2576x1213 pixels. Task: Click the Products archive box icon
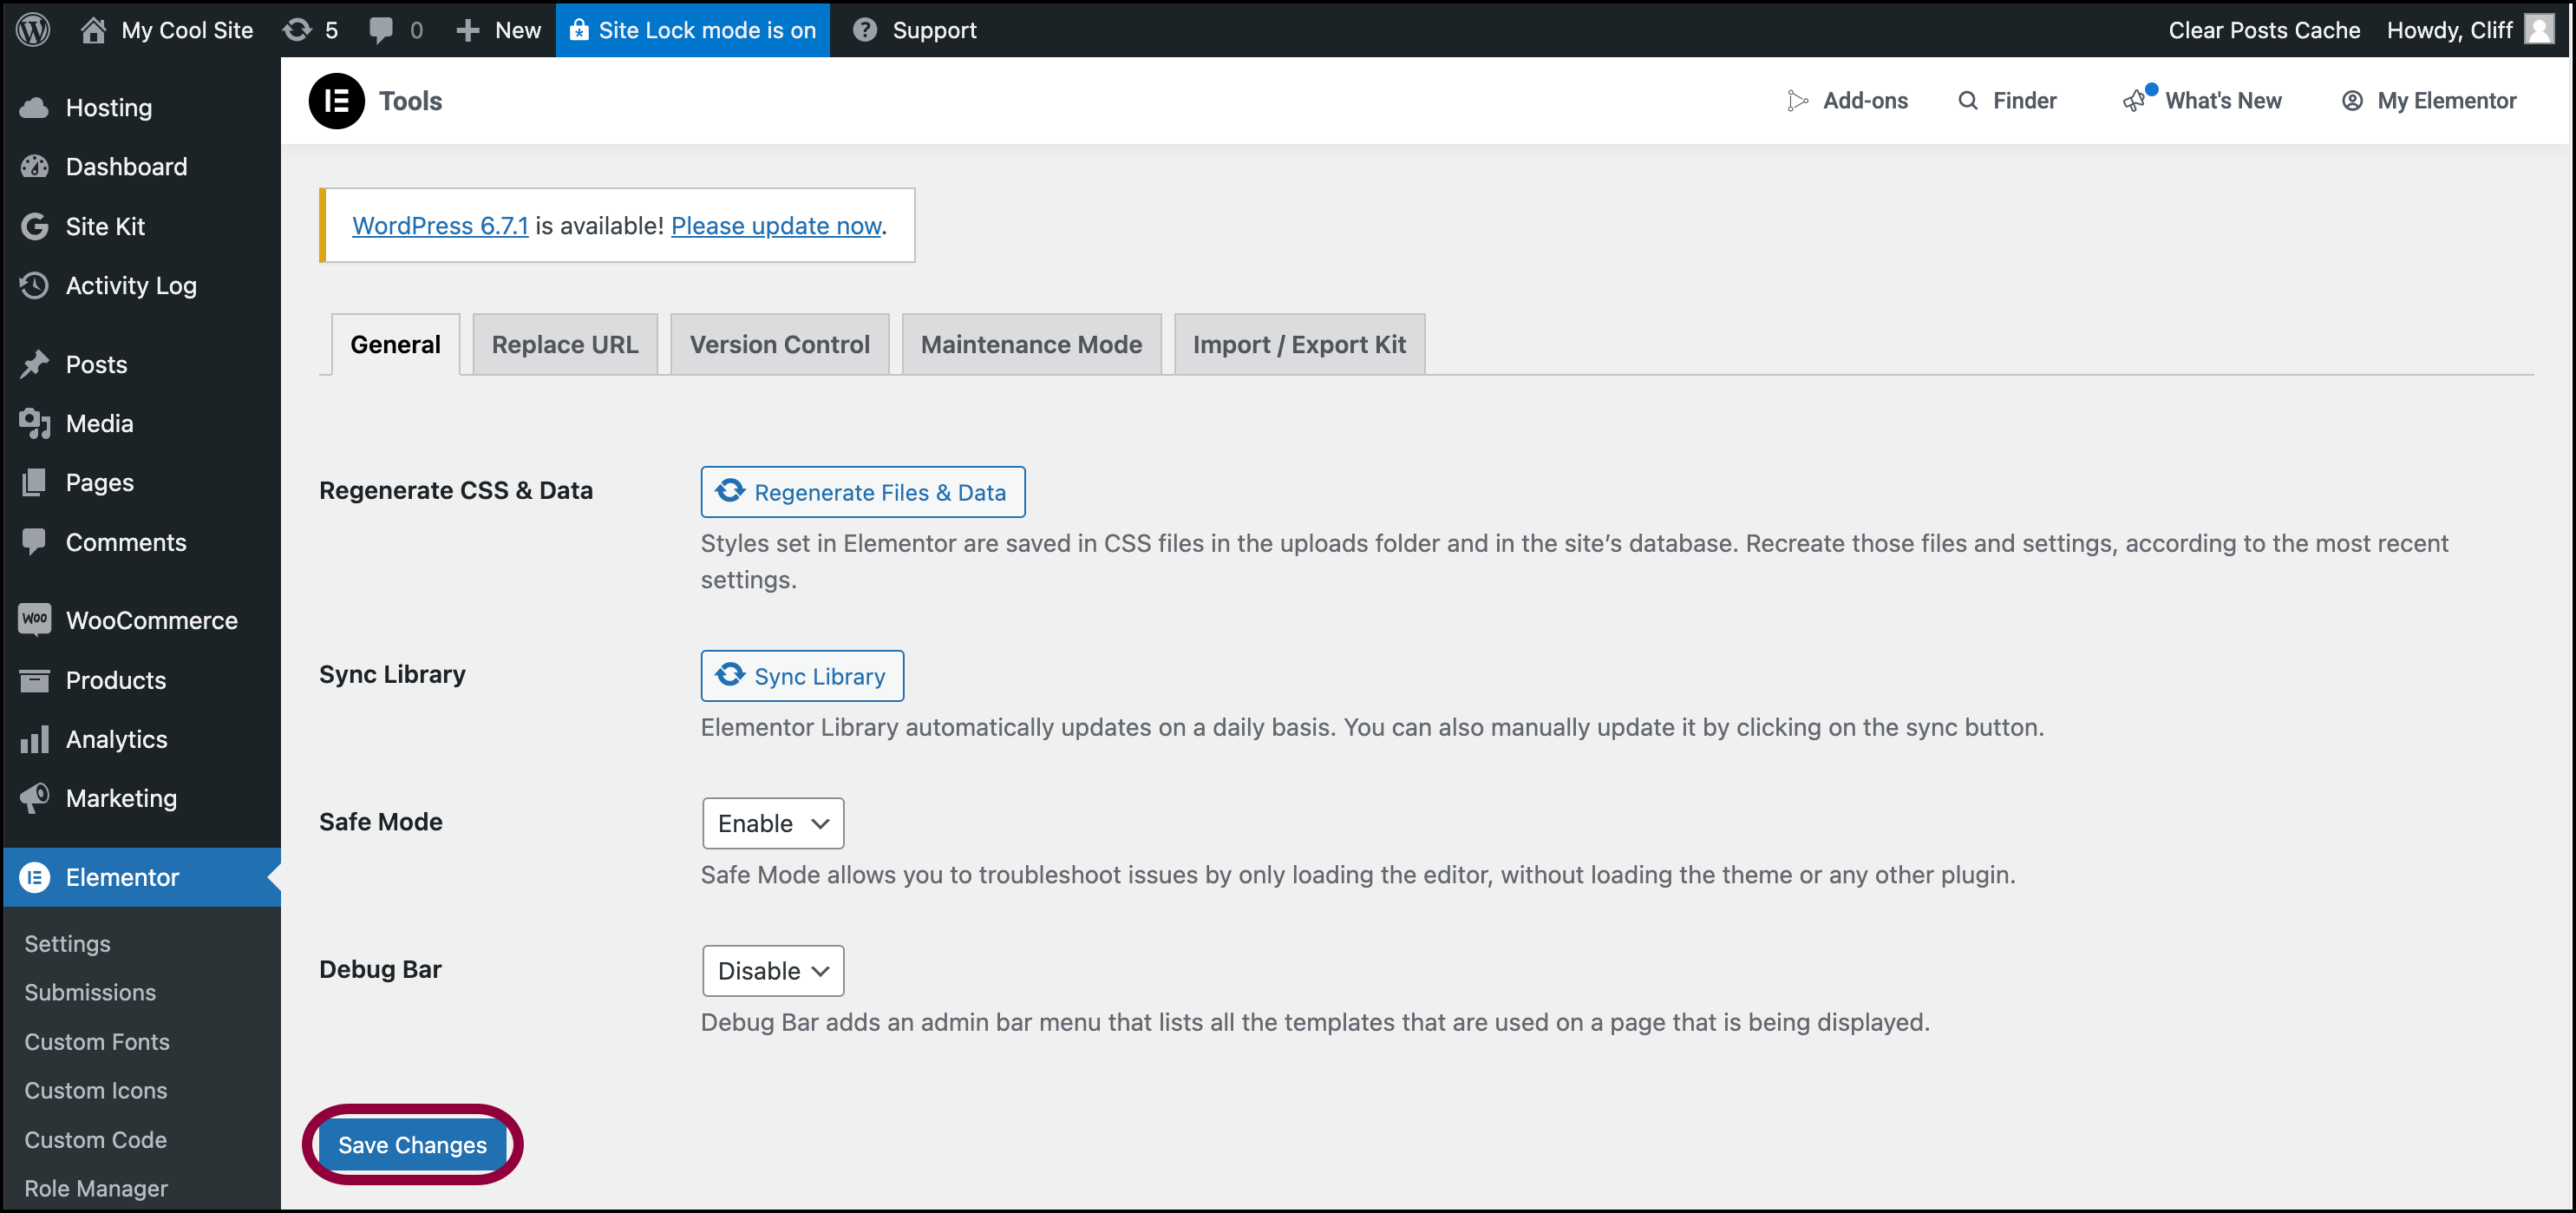(x=35, y=681)
